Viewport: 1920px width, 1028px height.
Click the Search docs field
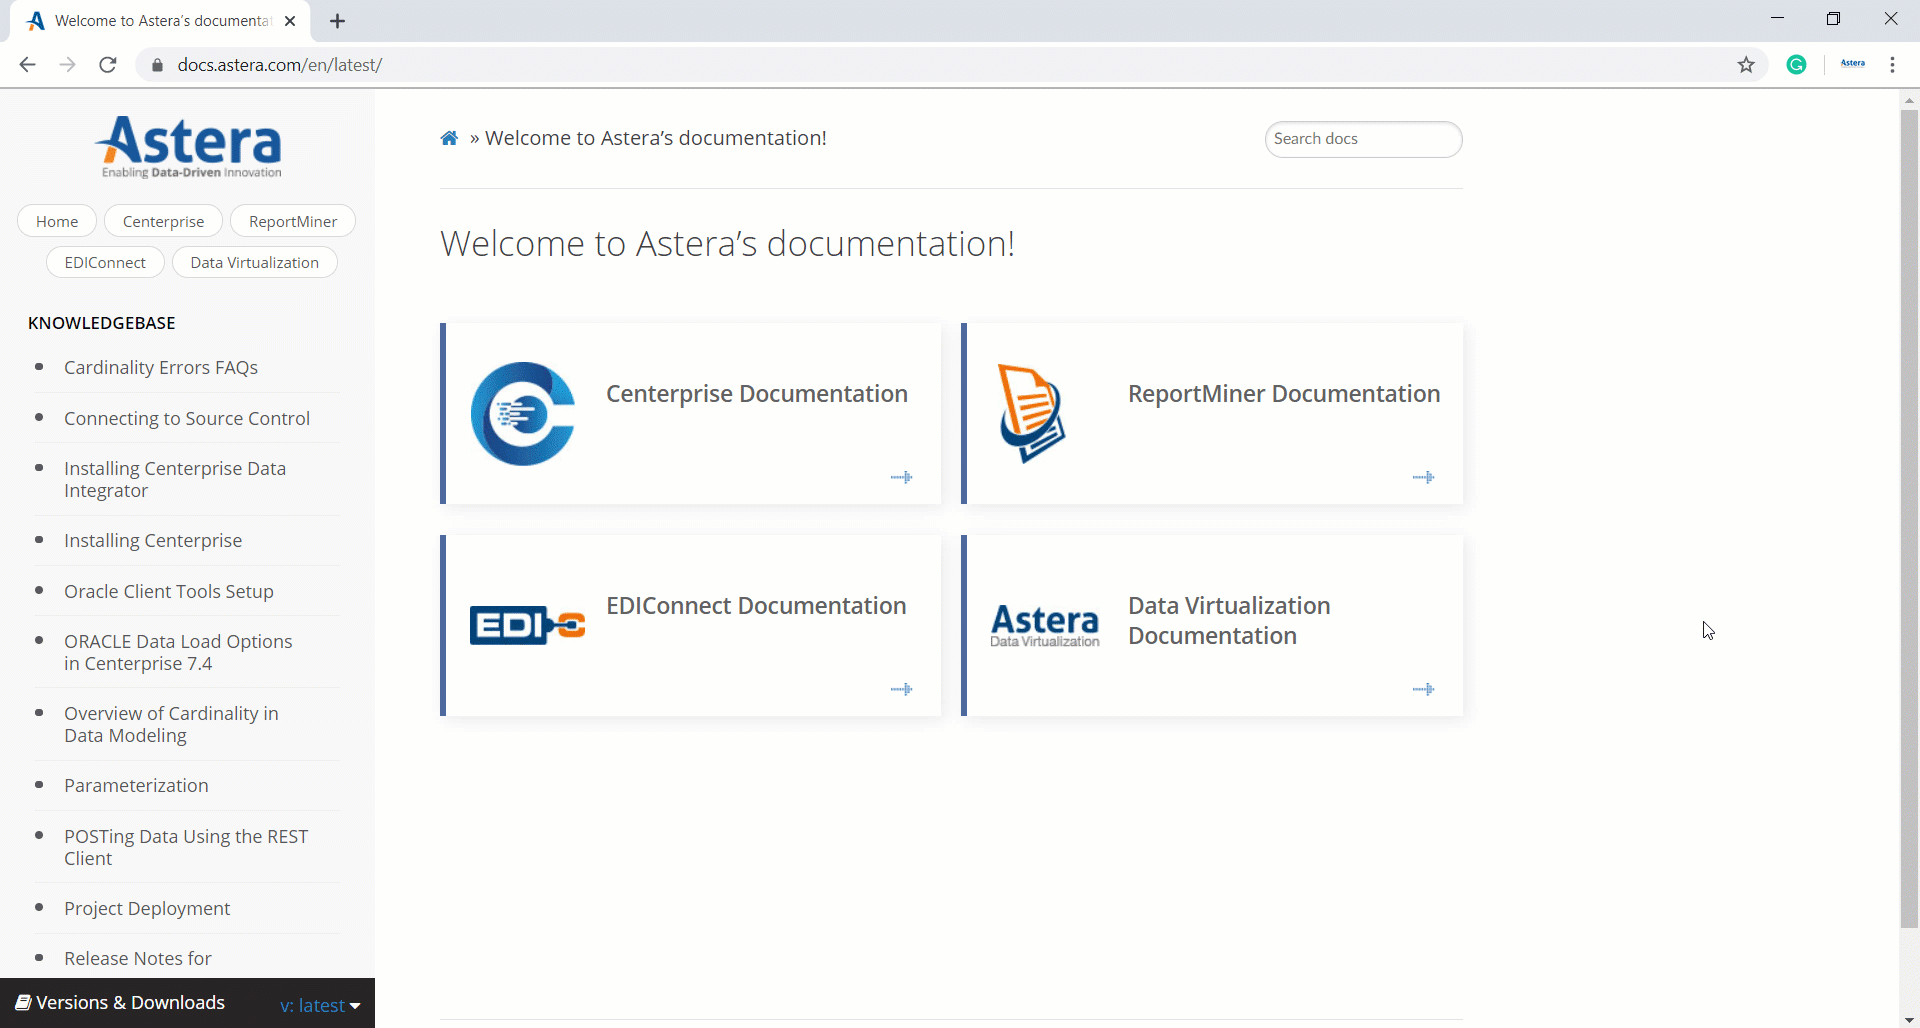[x=1363, y=139]
